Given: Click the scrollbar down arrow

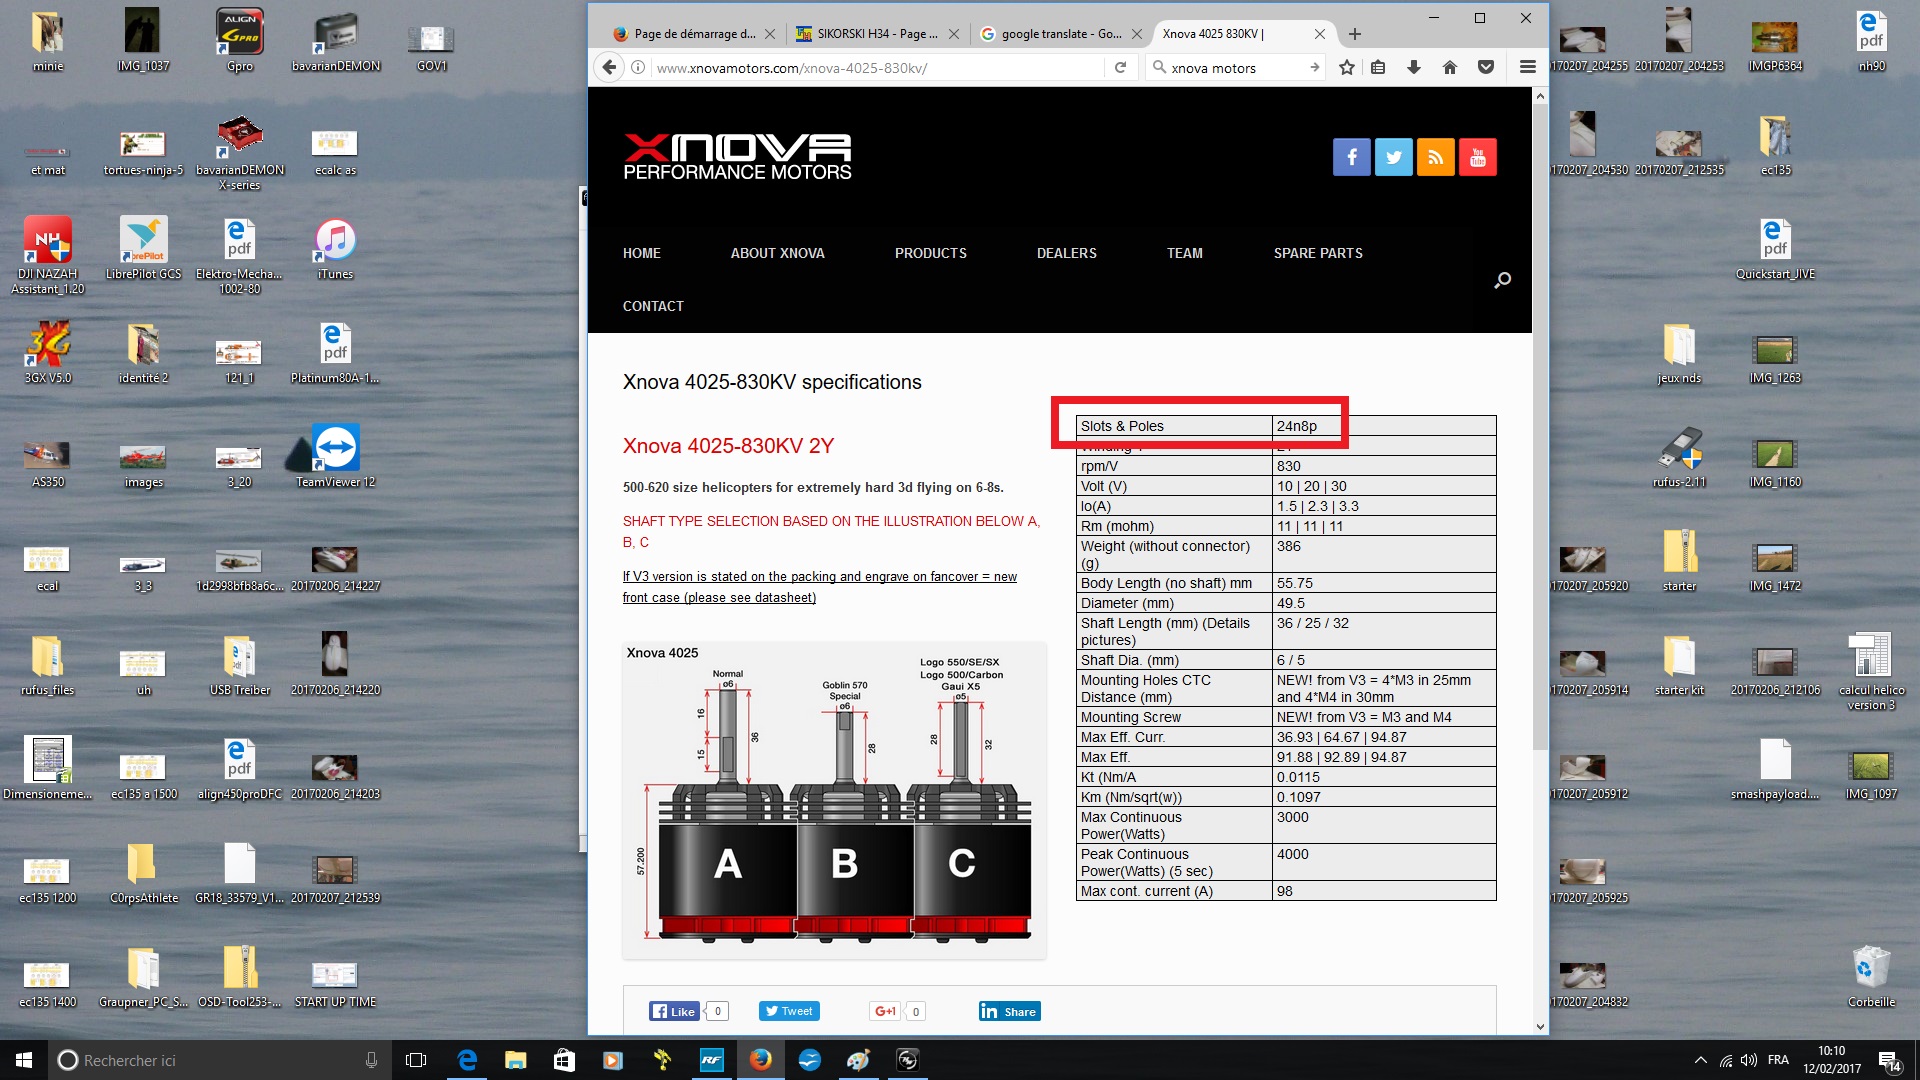Looking at the screenshot, I should (1540, 1026).
